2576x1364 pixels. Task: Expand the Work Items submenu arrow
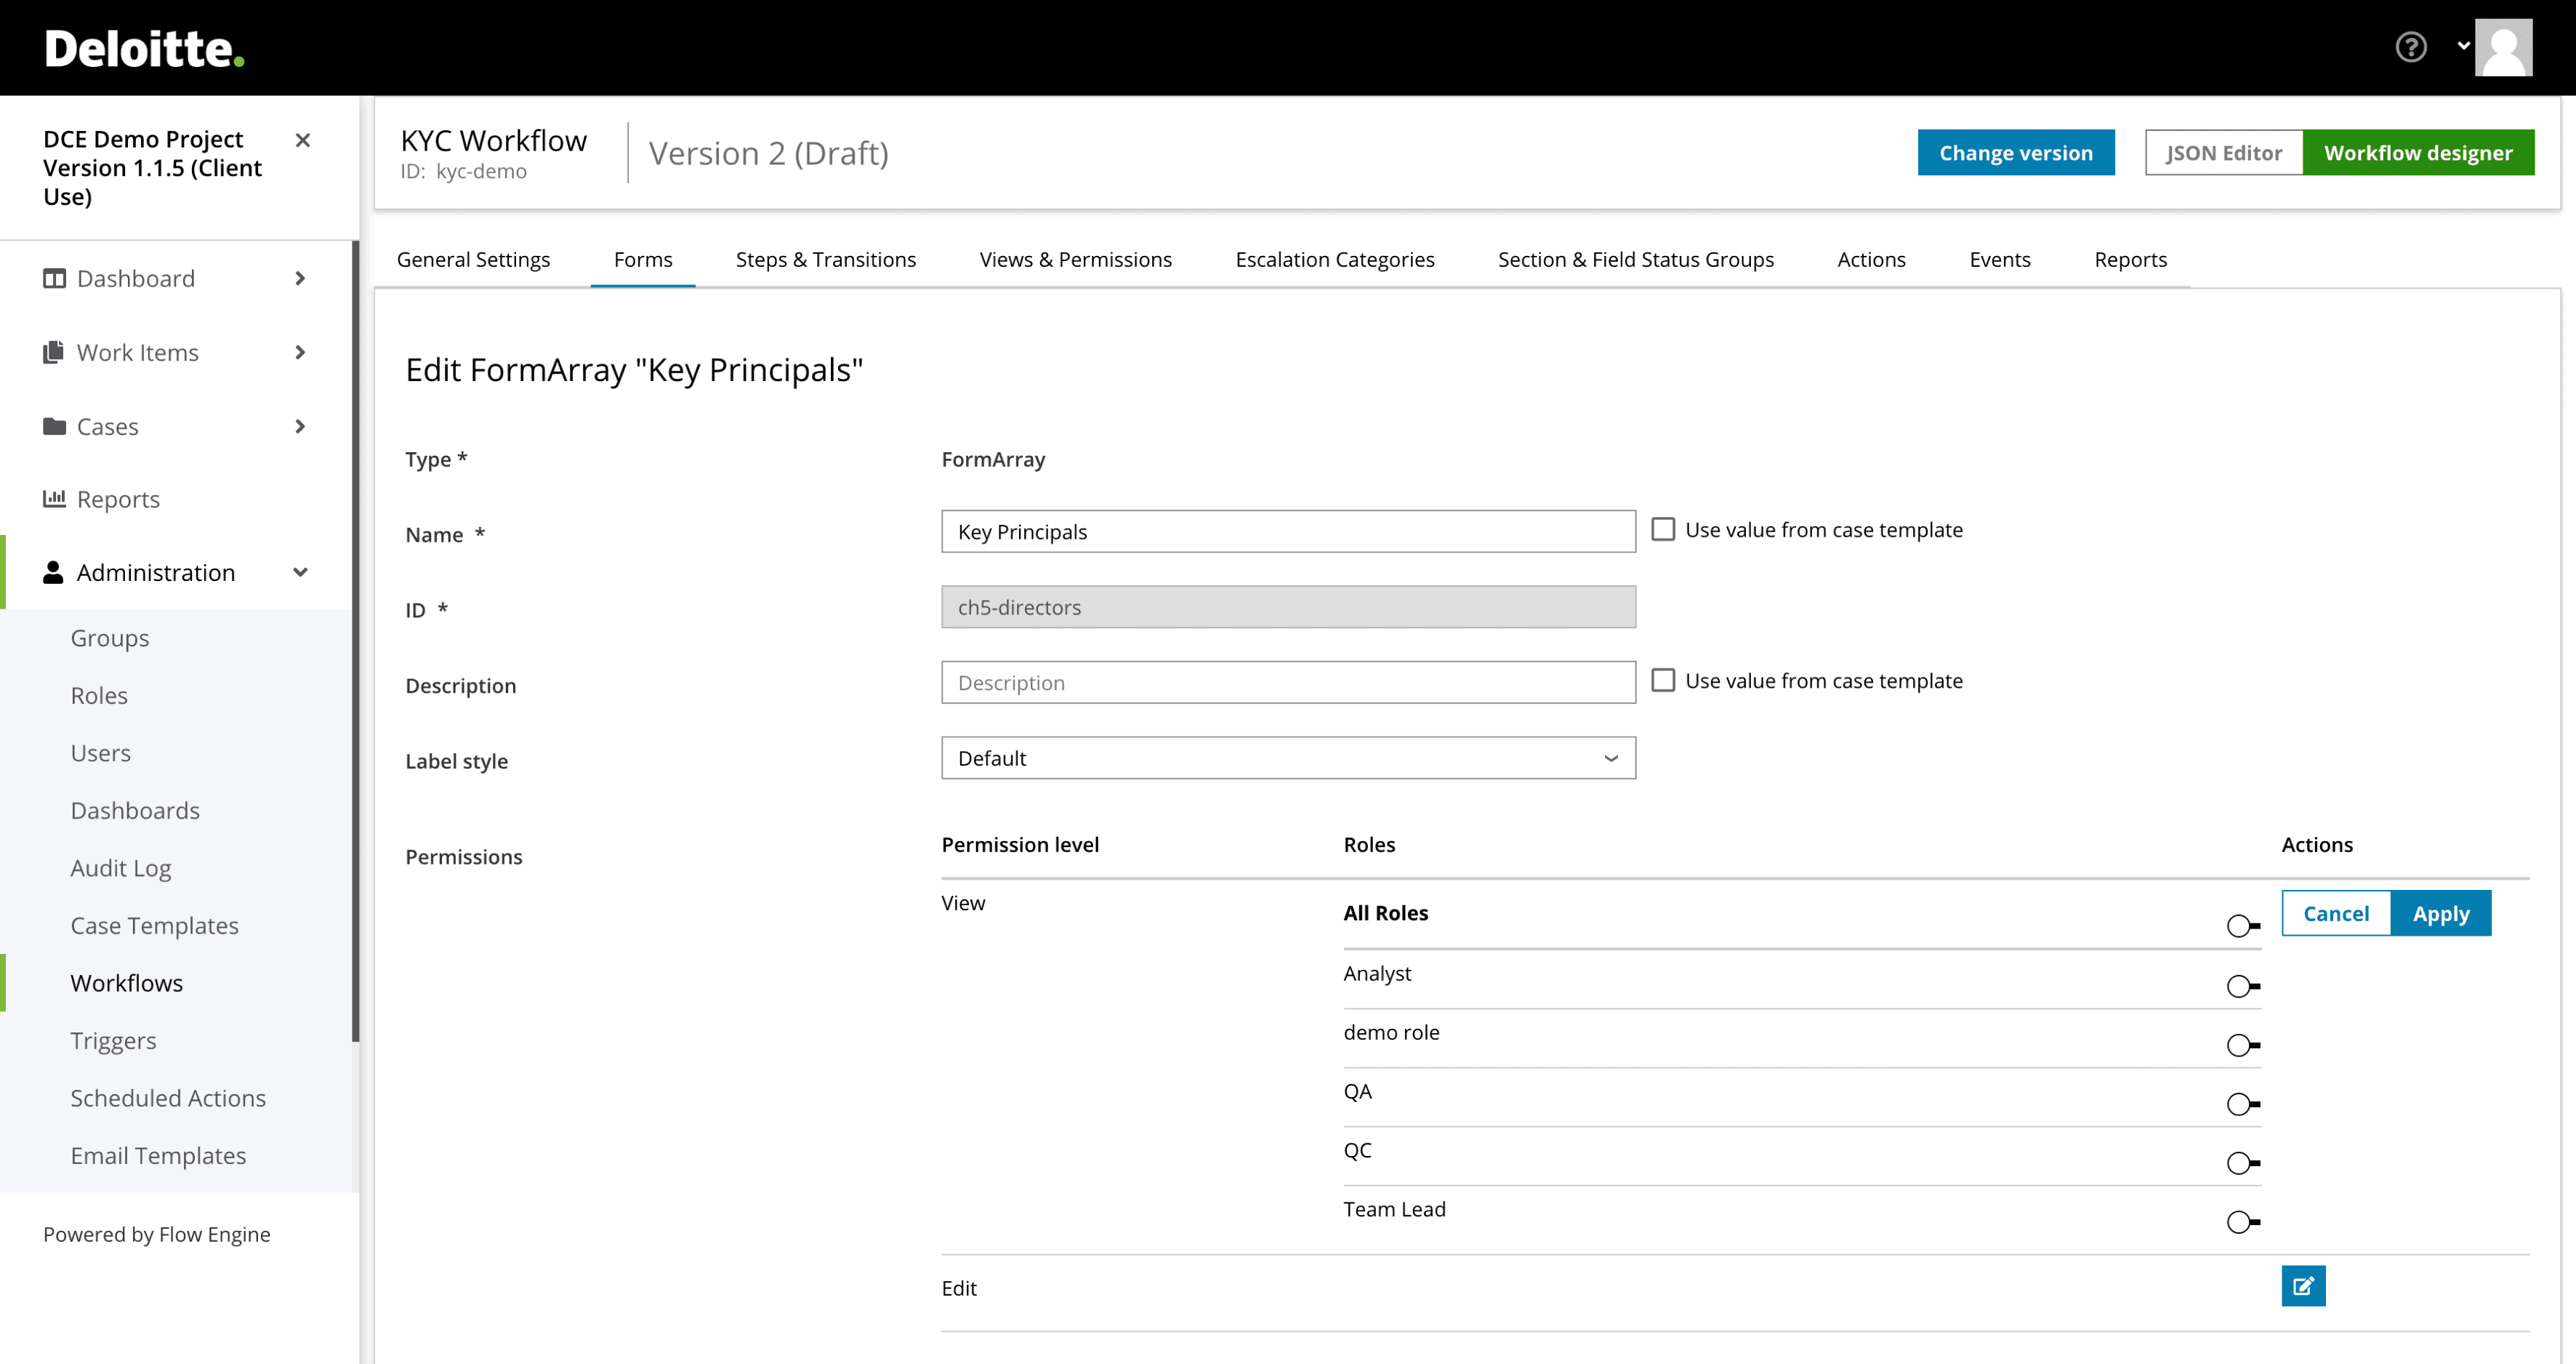click(x=300, y=352)
